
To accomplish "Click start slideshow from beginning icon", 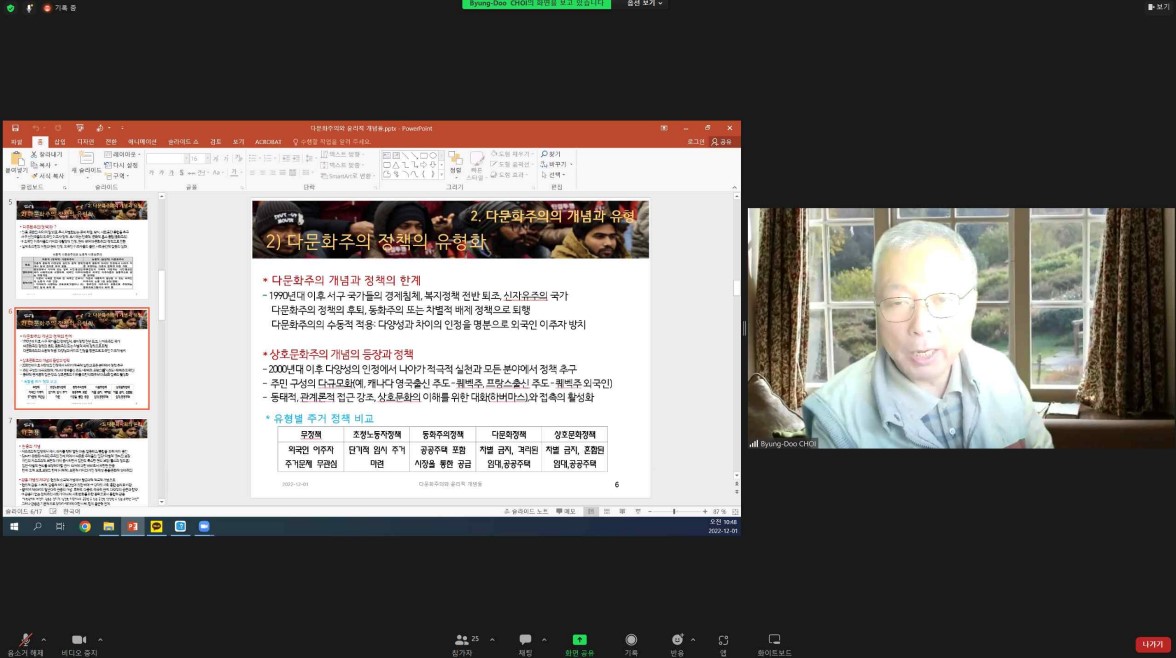I will coord(80,128).
